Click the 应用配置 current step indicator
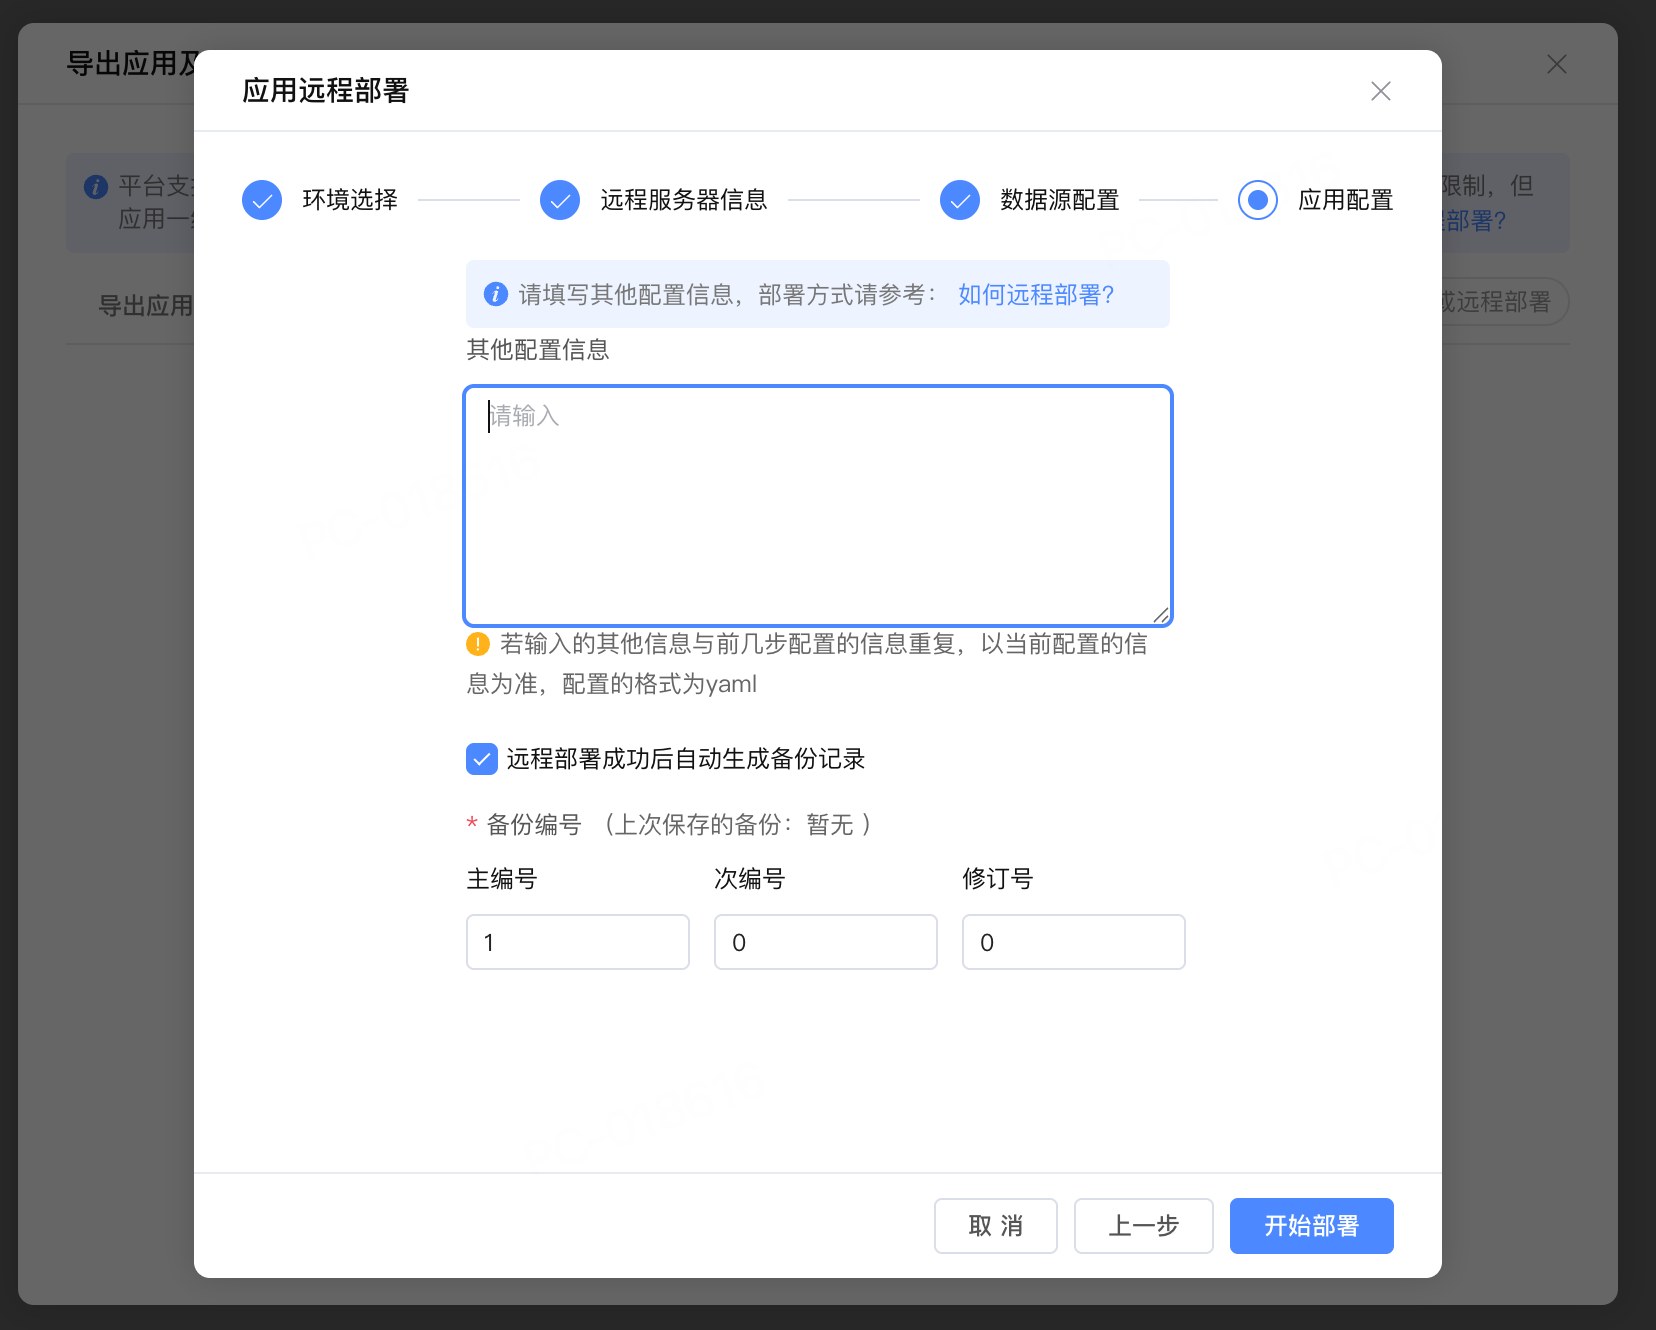The image size is (1656, 1330). pos(1258,200)
